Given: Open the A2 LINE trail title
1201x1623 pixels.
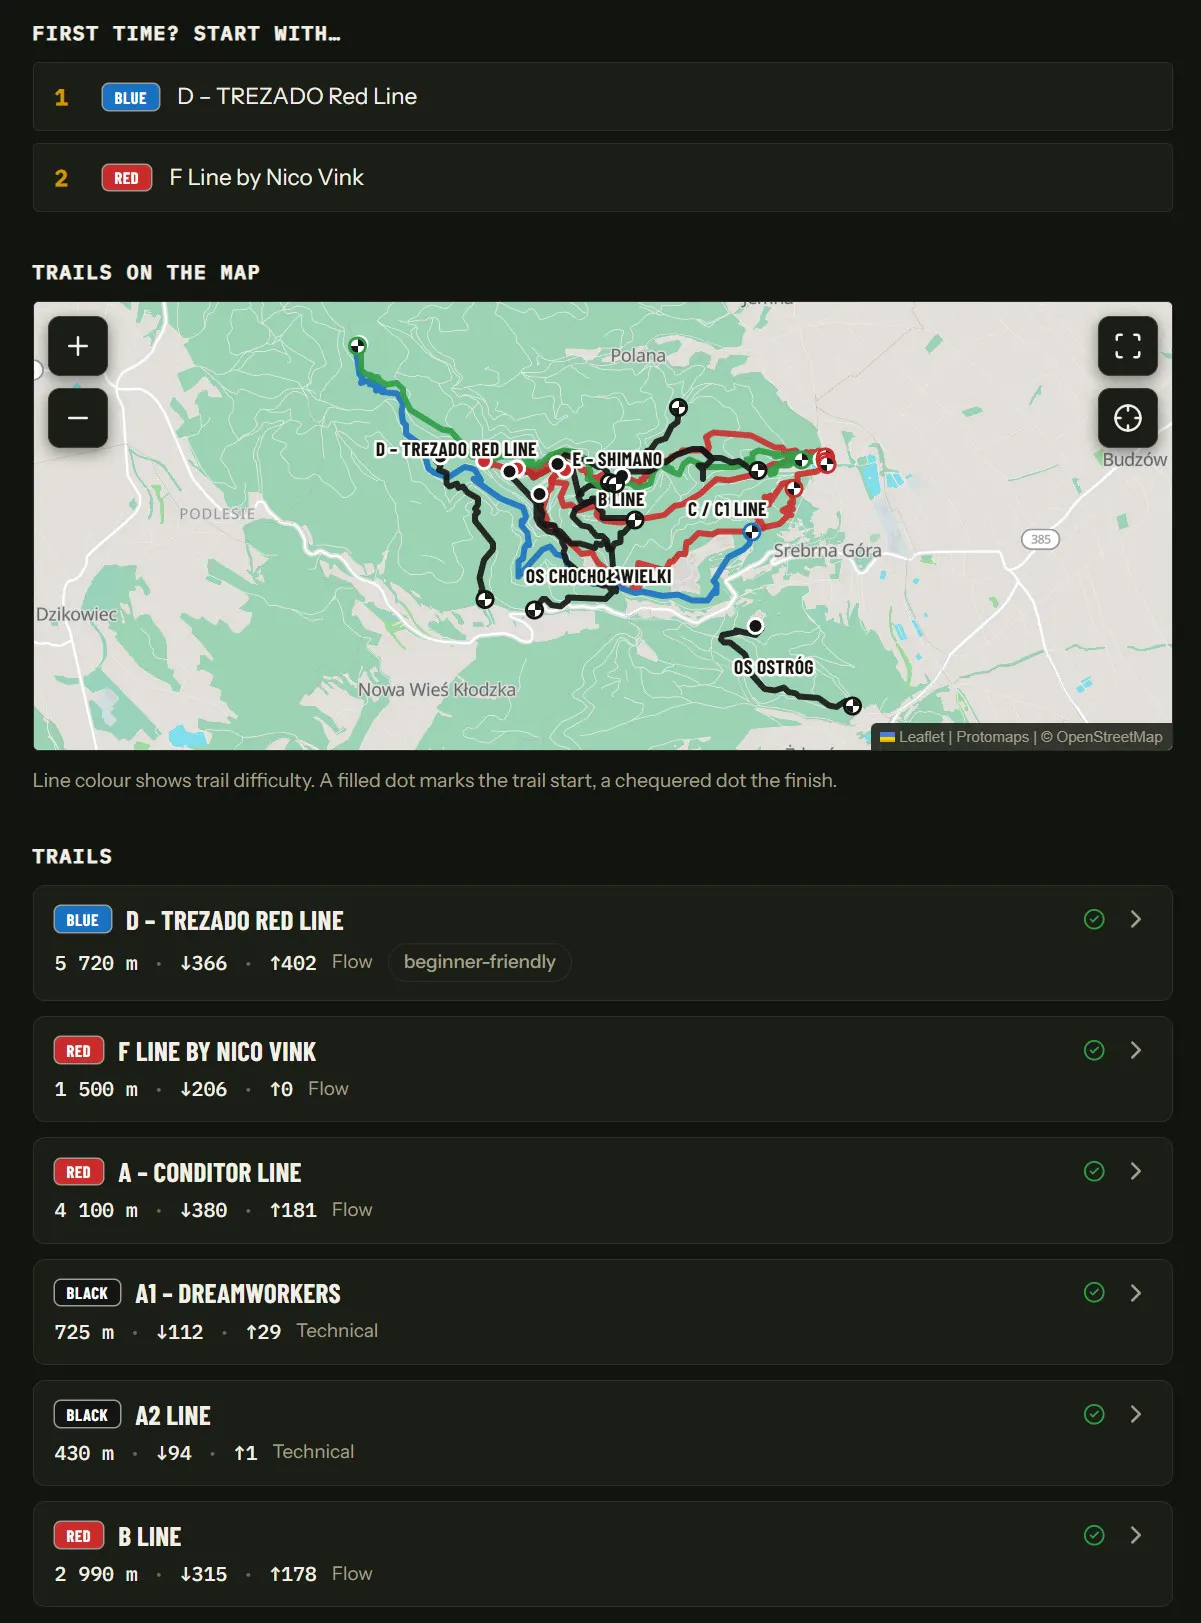Looking at the screenshot, I should click(173, 1416).
